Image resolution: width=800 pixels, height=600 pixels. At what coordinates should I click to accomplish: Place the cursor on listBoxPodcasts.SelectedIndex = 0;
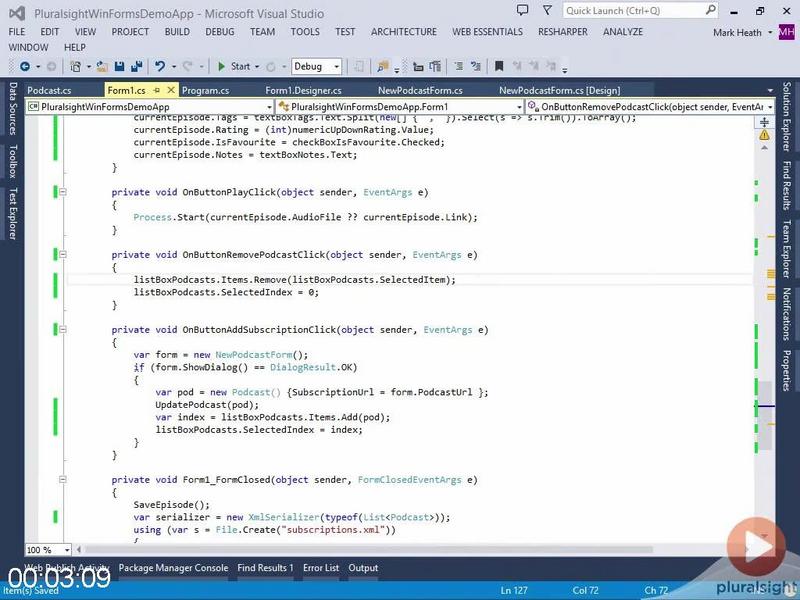(226, 292)
